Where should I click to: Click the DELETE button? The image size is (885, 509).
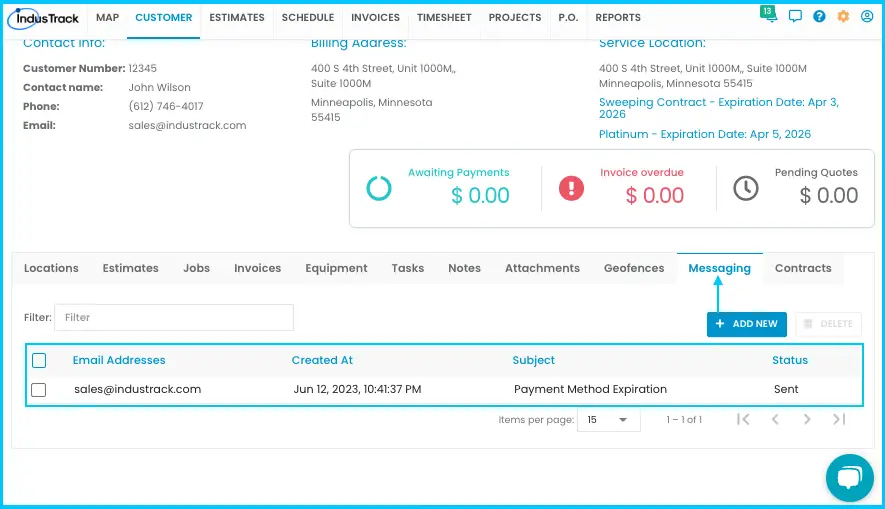pos(829,324)
